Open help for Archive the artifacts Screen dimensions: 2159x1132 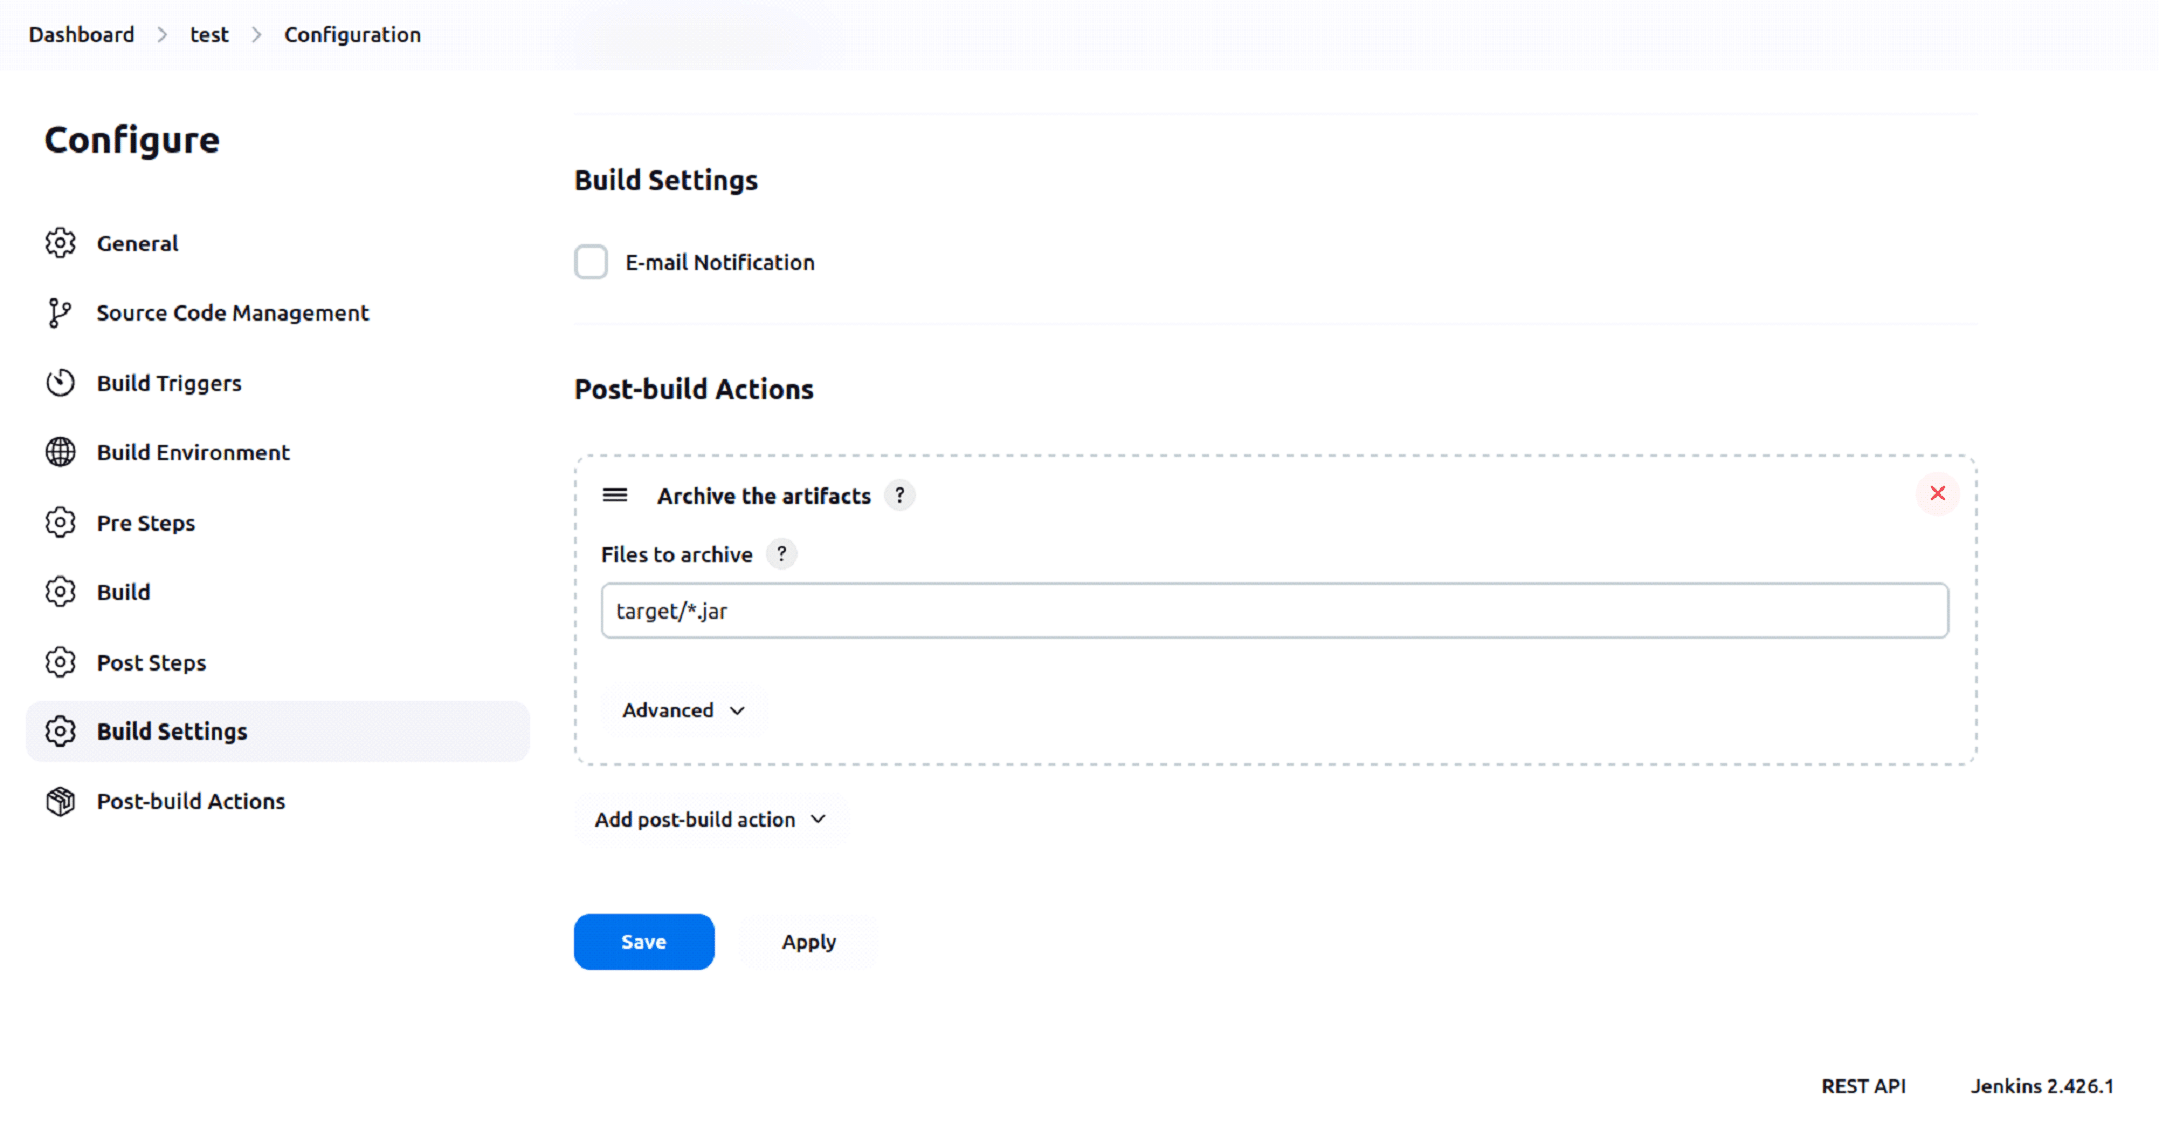[900, 495]
